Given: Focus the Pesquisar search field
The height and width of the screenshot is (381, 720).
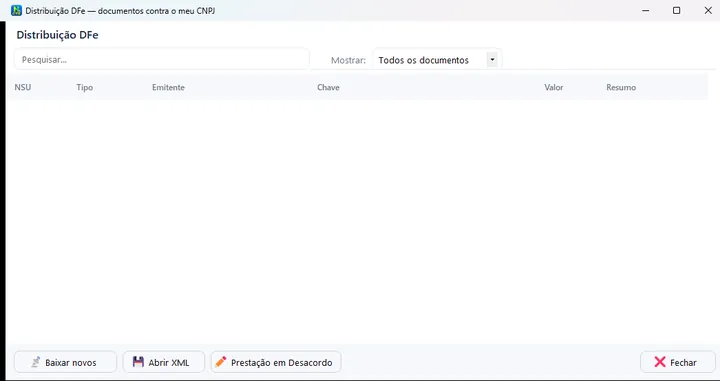Looking at the screenshot, I should [162, 60].
